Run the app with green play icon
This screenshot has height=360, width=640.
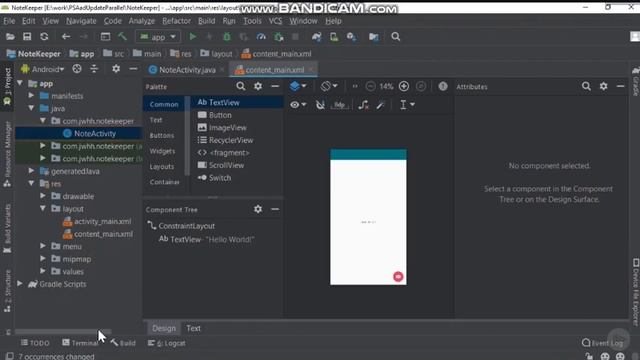(x=193, y=37)
